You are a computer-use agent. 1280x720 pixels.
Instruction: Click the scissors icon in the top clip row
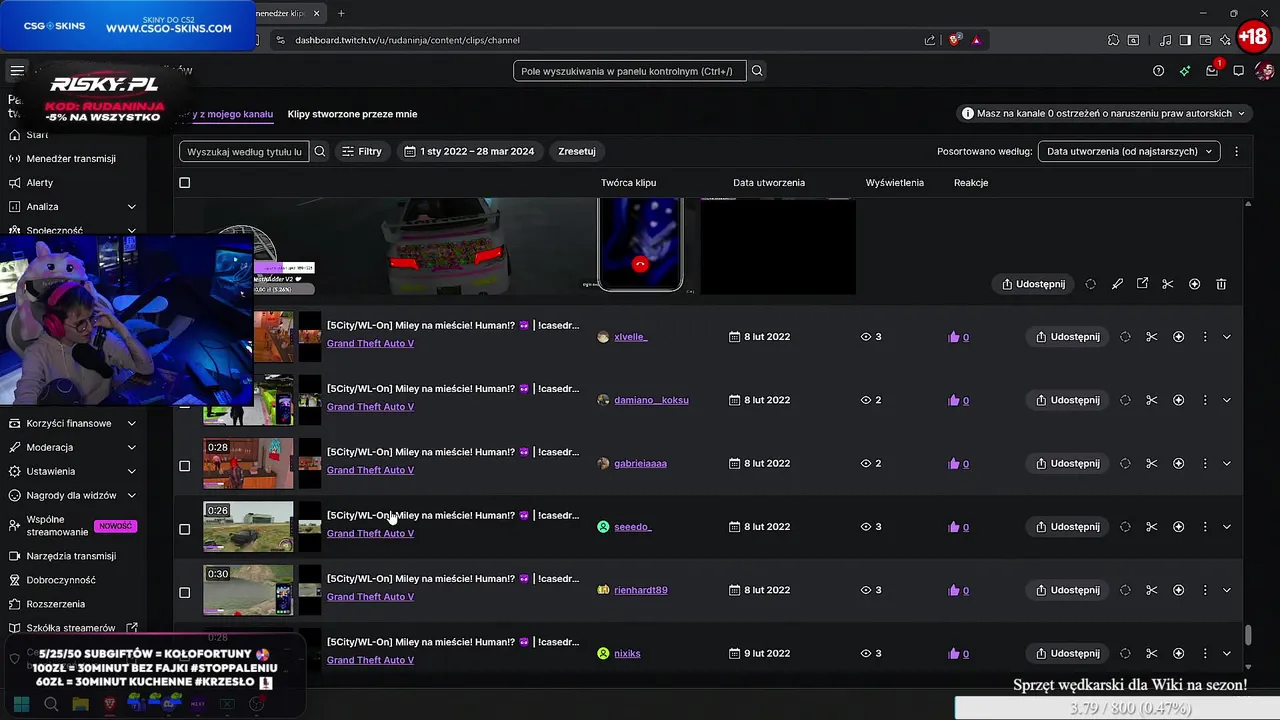1167,284
